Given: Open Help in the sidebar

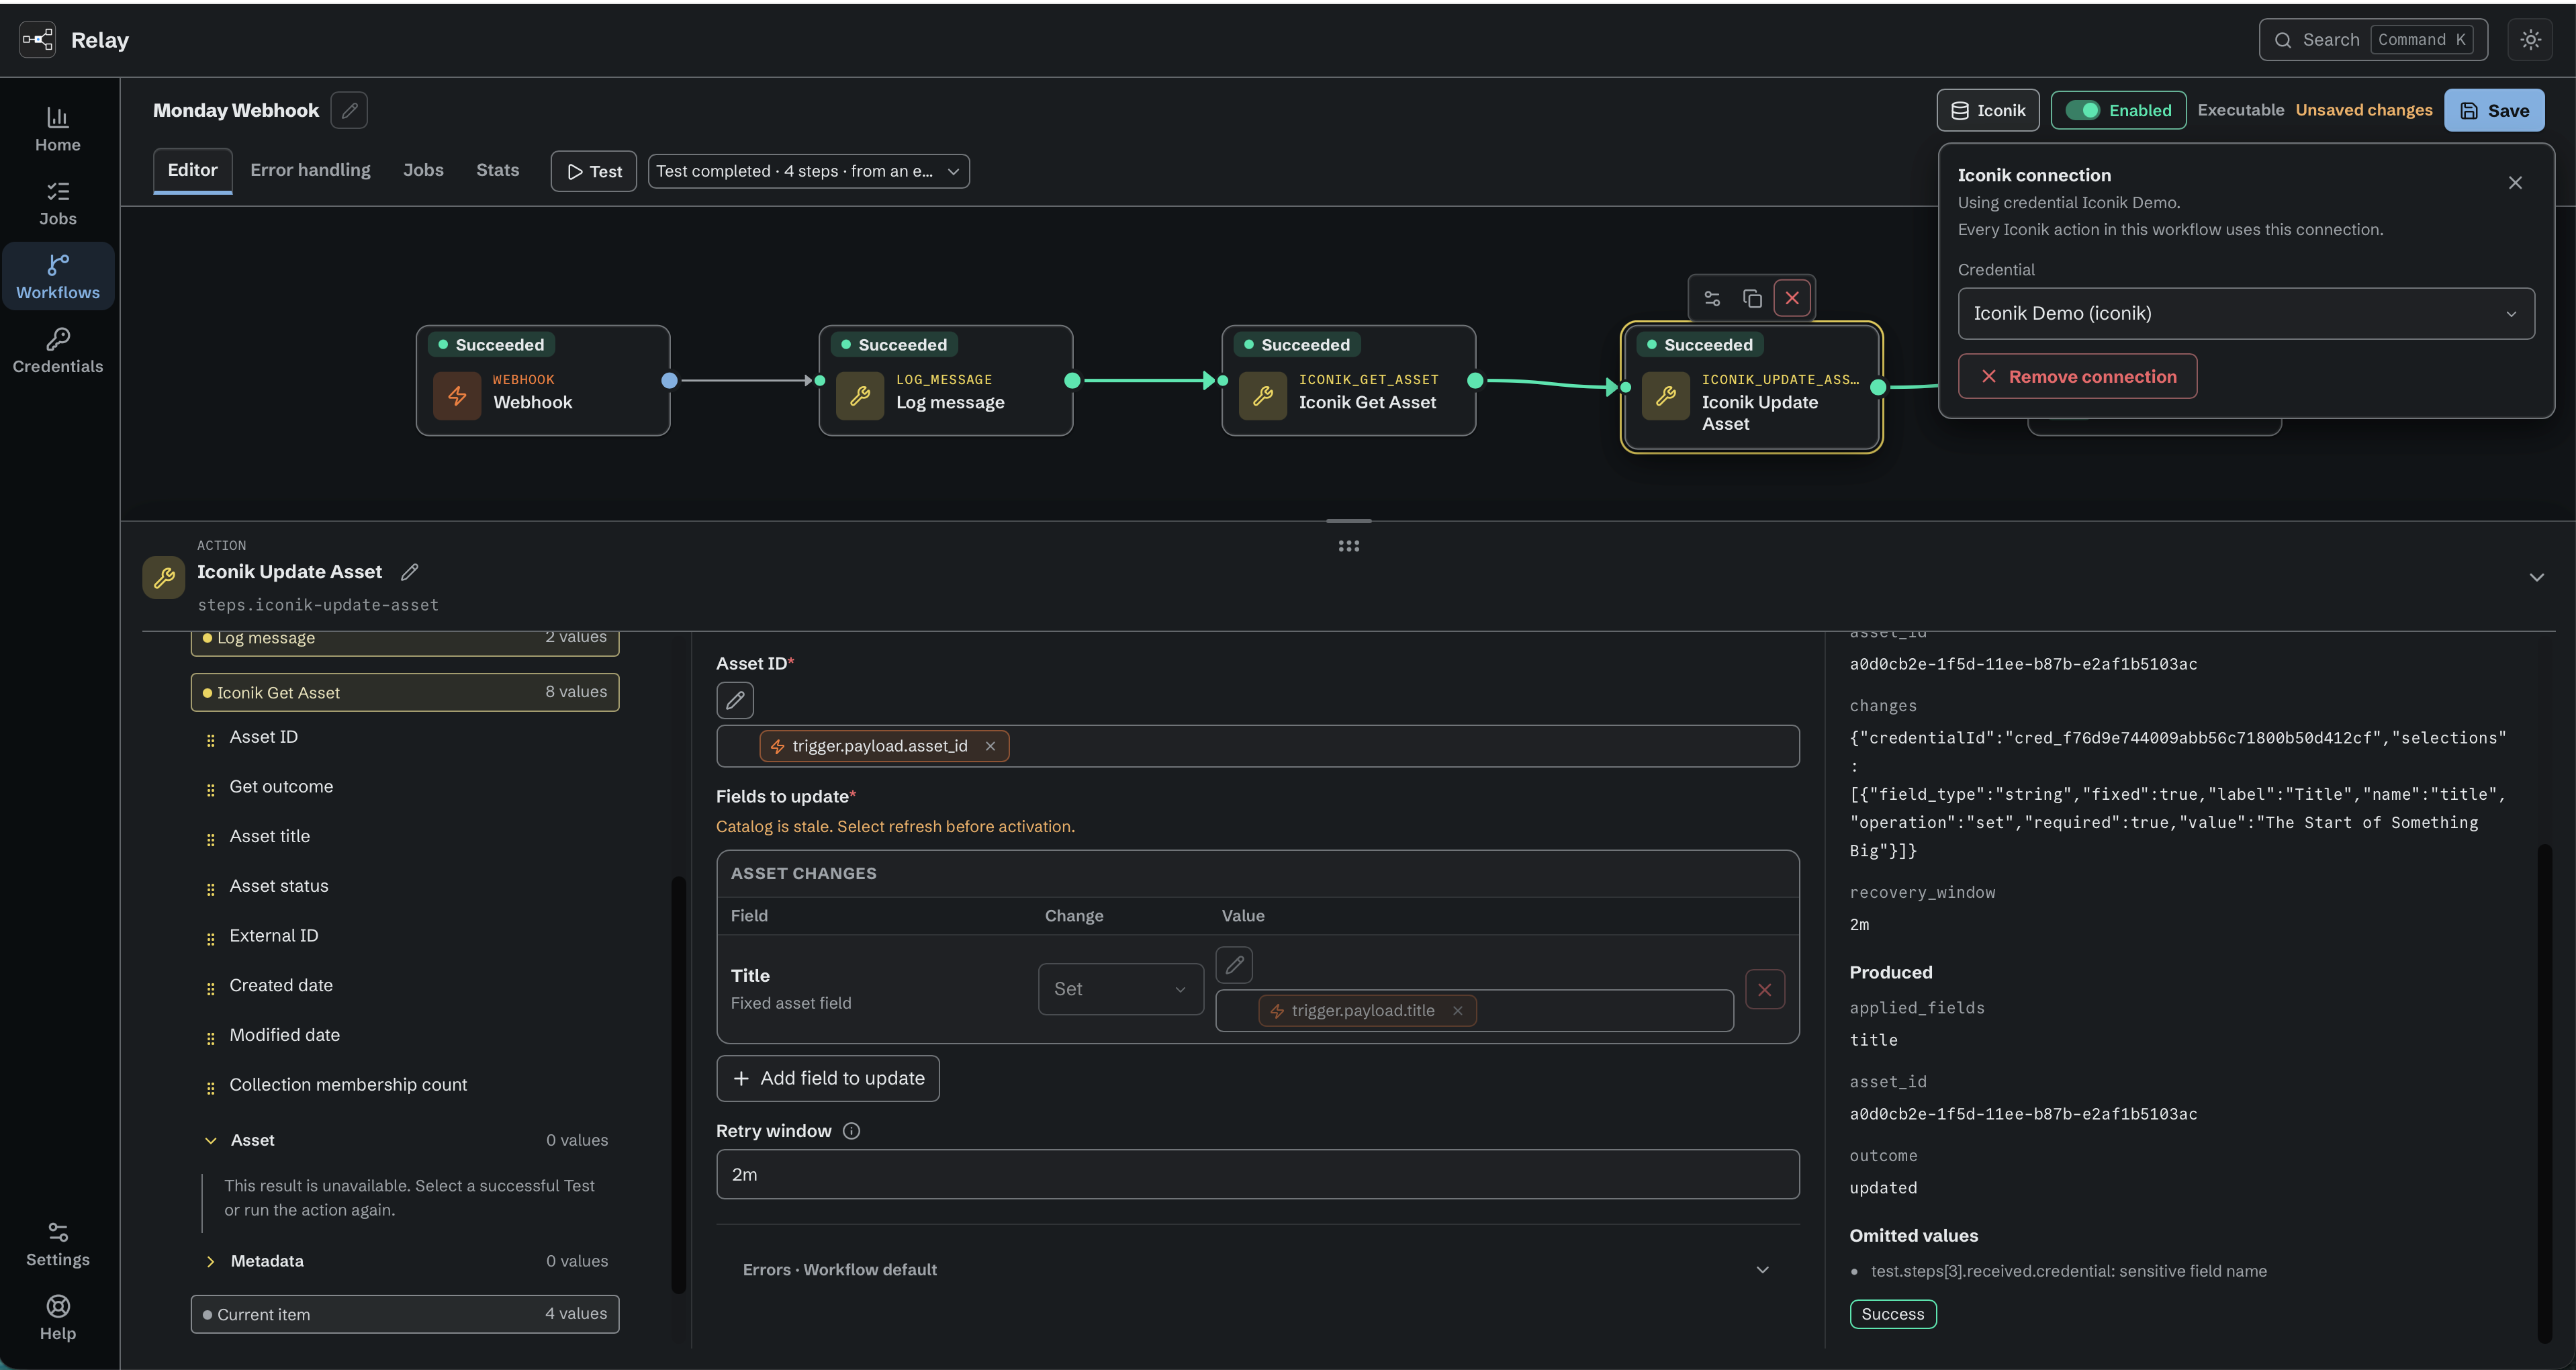Looking at the screenshot, I should point(58,1318).
